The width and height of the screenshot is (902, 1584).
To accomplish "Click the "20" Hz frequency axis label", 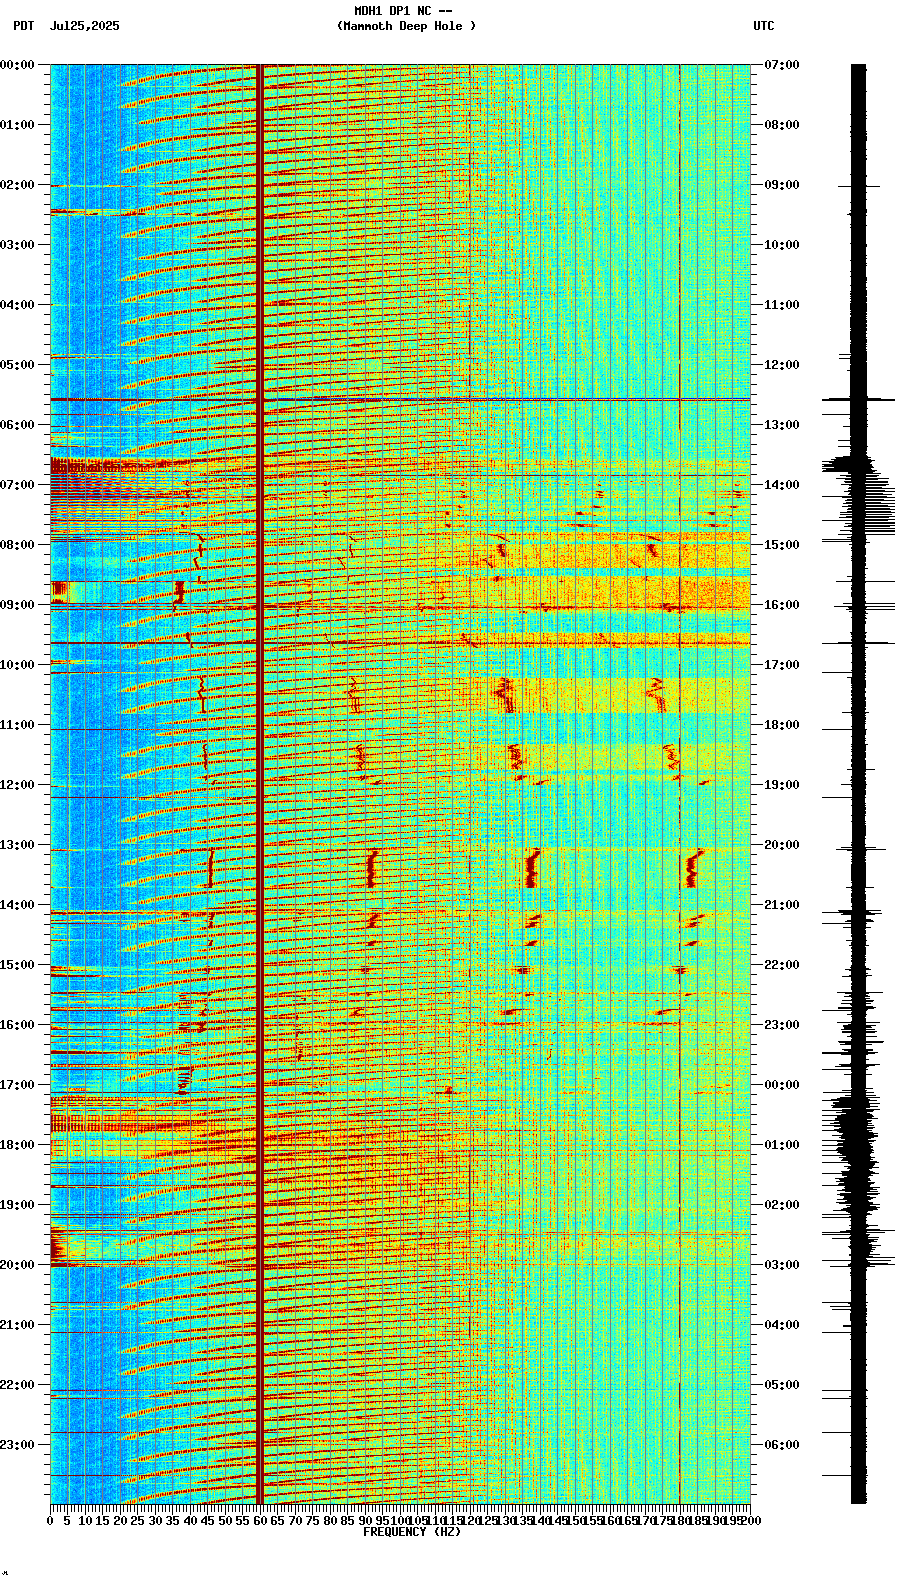I will [120, 1520].
